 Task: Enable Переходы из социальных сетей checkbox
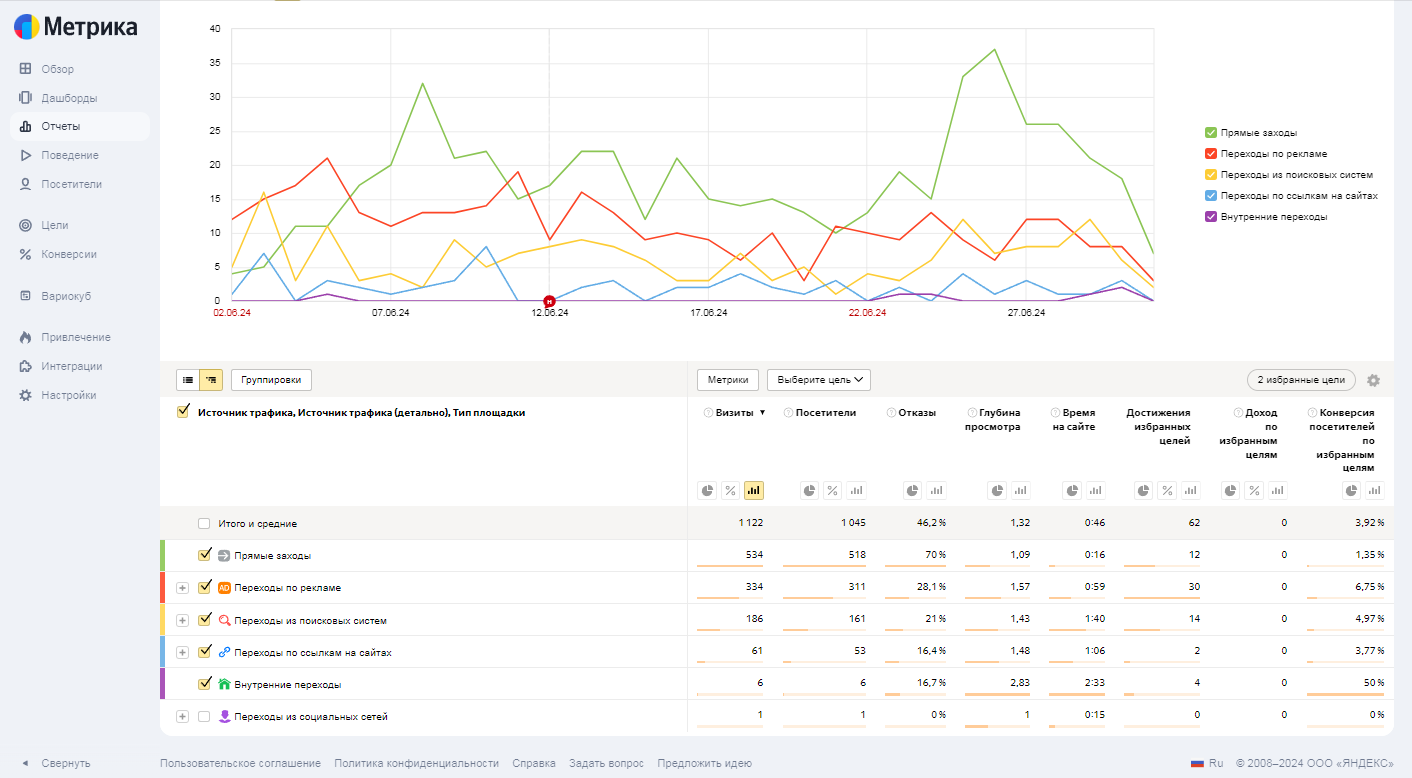[205, 716]
